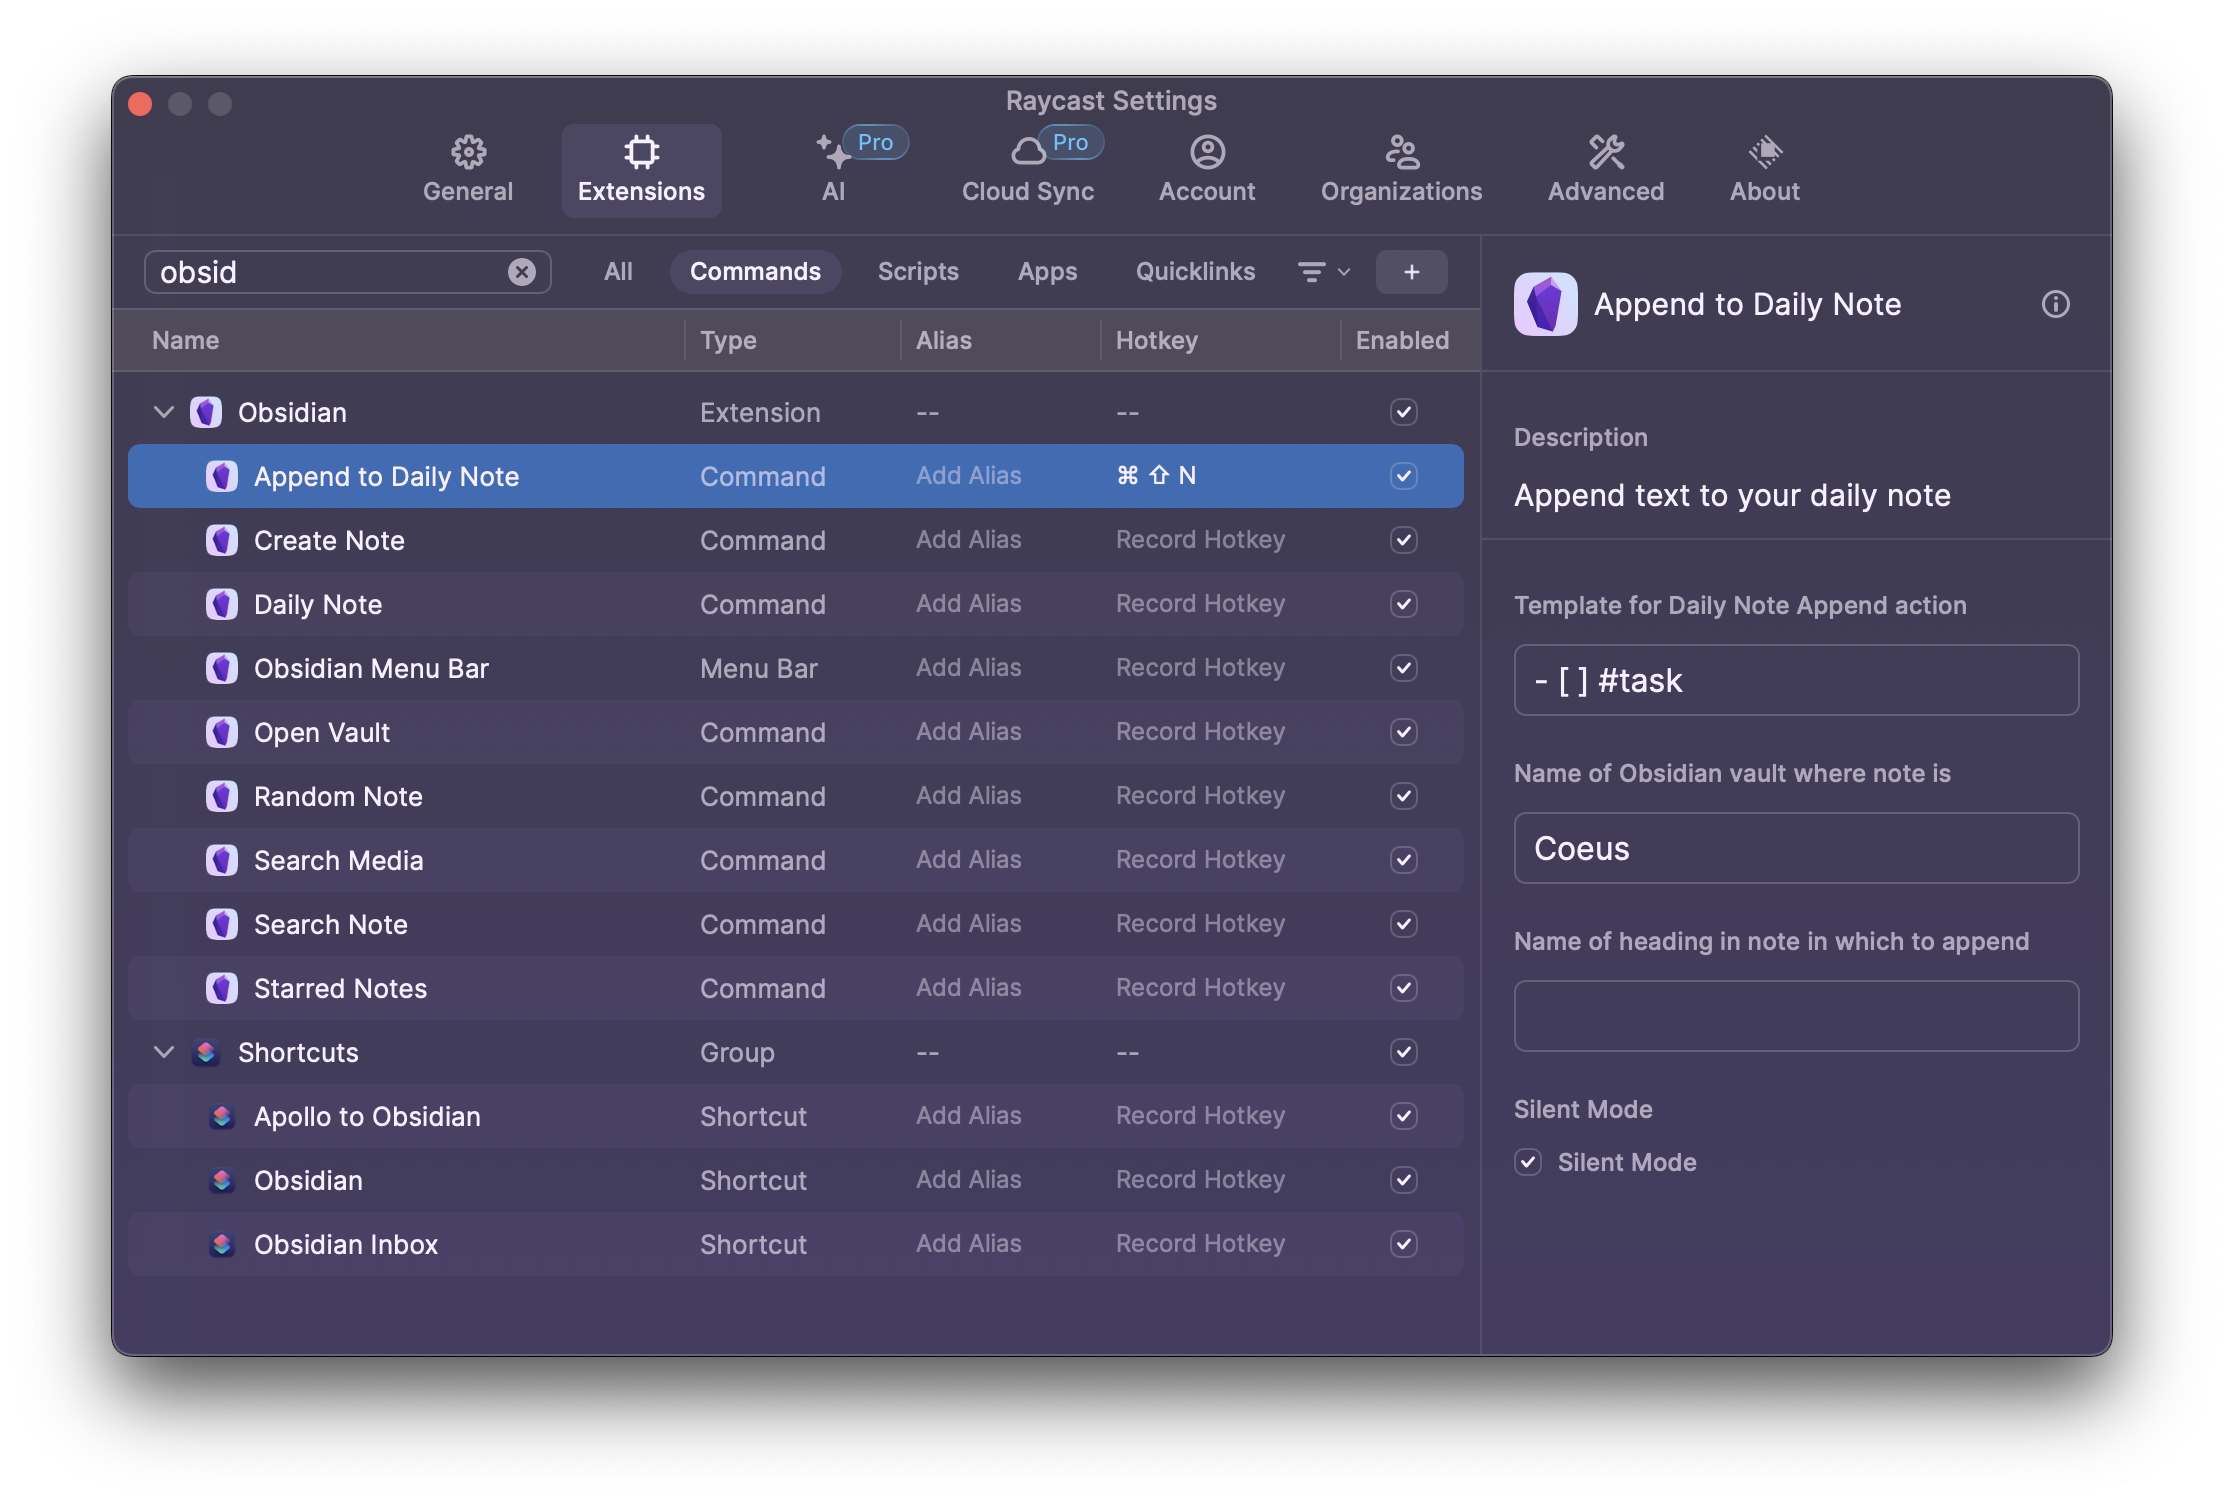This screenshot has width=2224, height=1504.
Task: Add Alias for Append to Daily Note
Action: point(968,476)
